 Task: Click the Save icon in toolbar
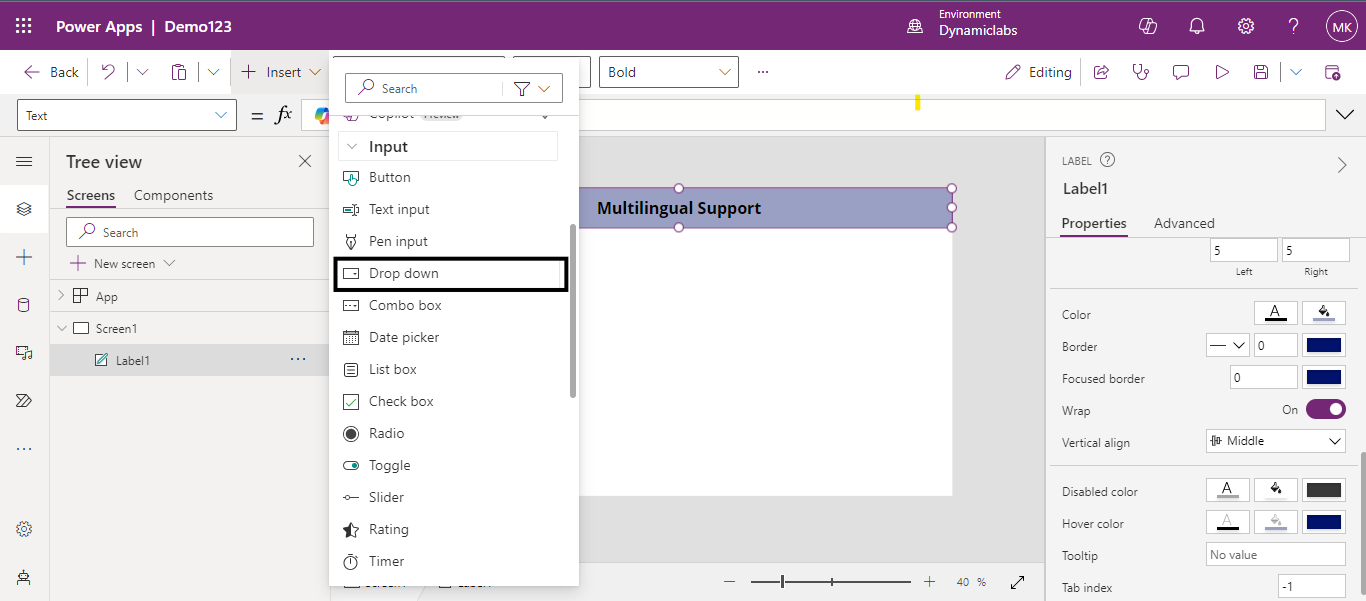point(1261,72)
